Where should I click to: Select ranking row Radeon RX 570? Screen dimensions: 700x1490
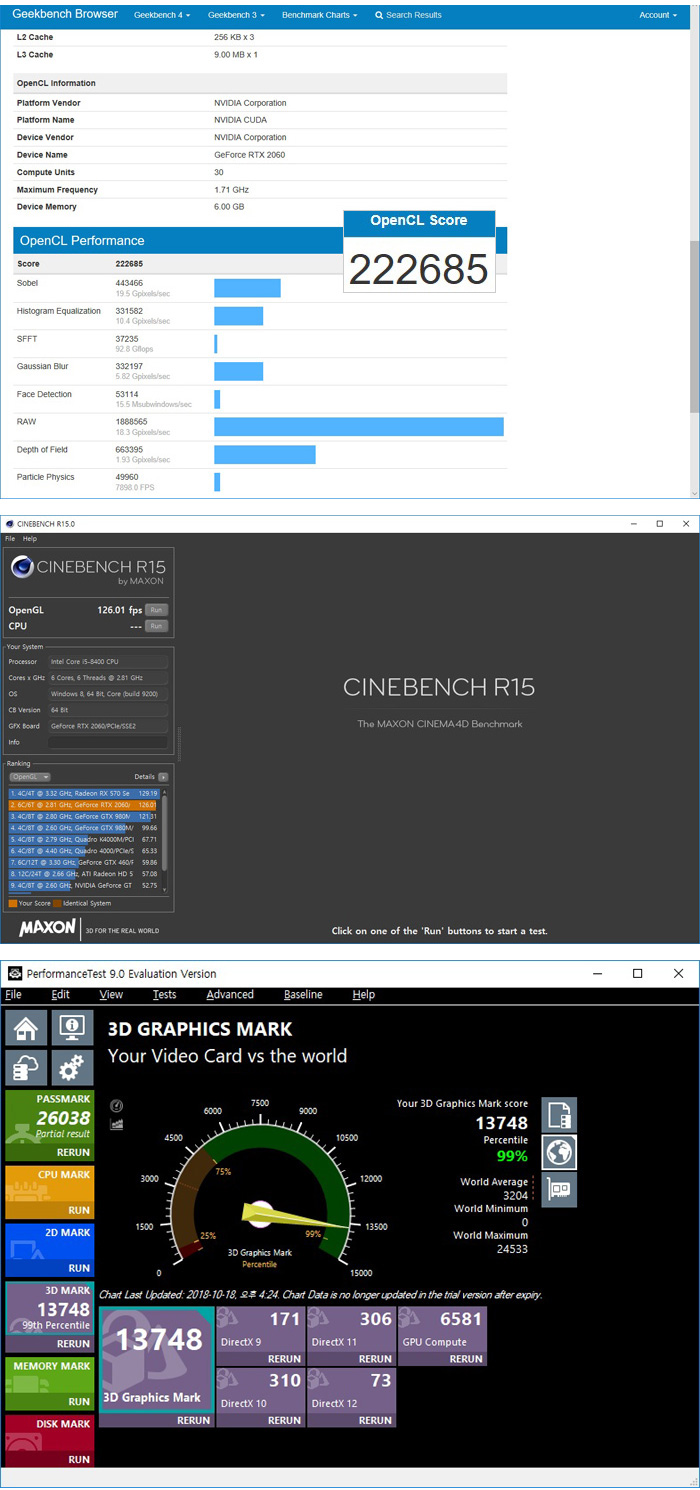(x=85, y=793)
